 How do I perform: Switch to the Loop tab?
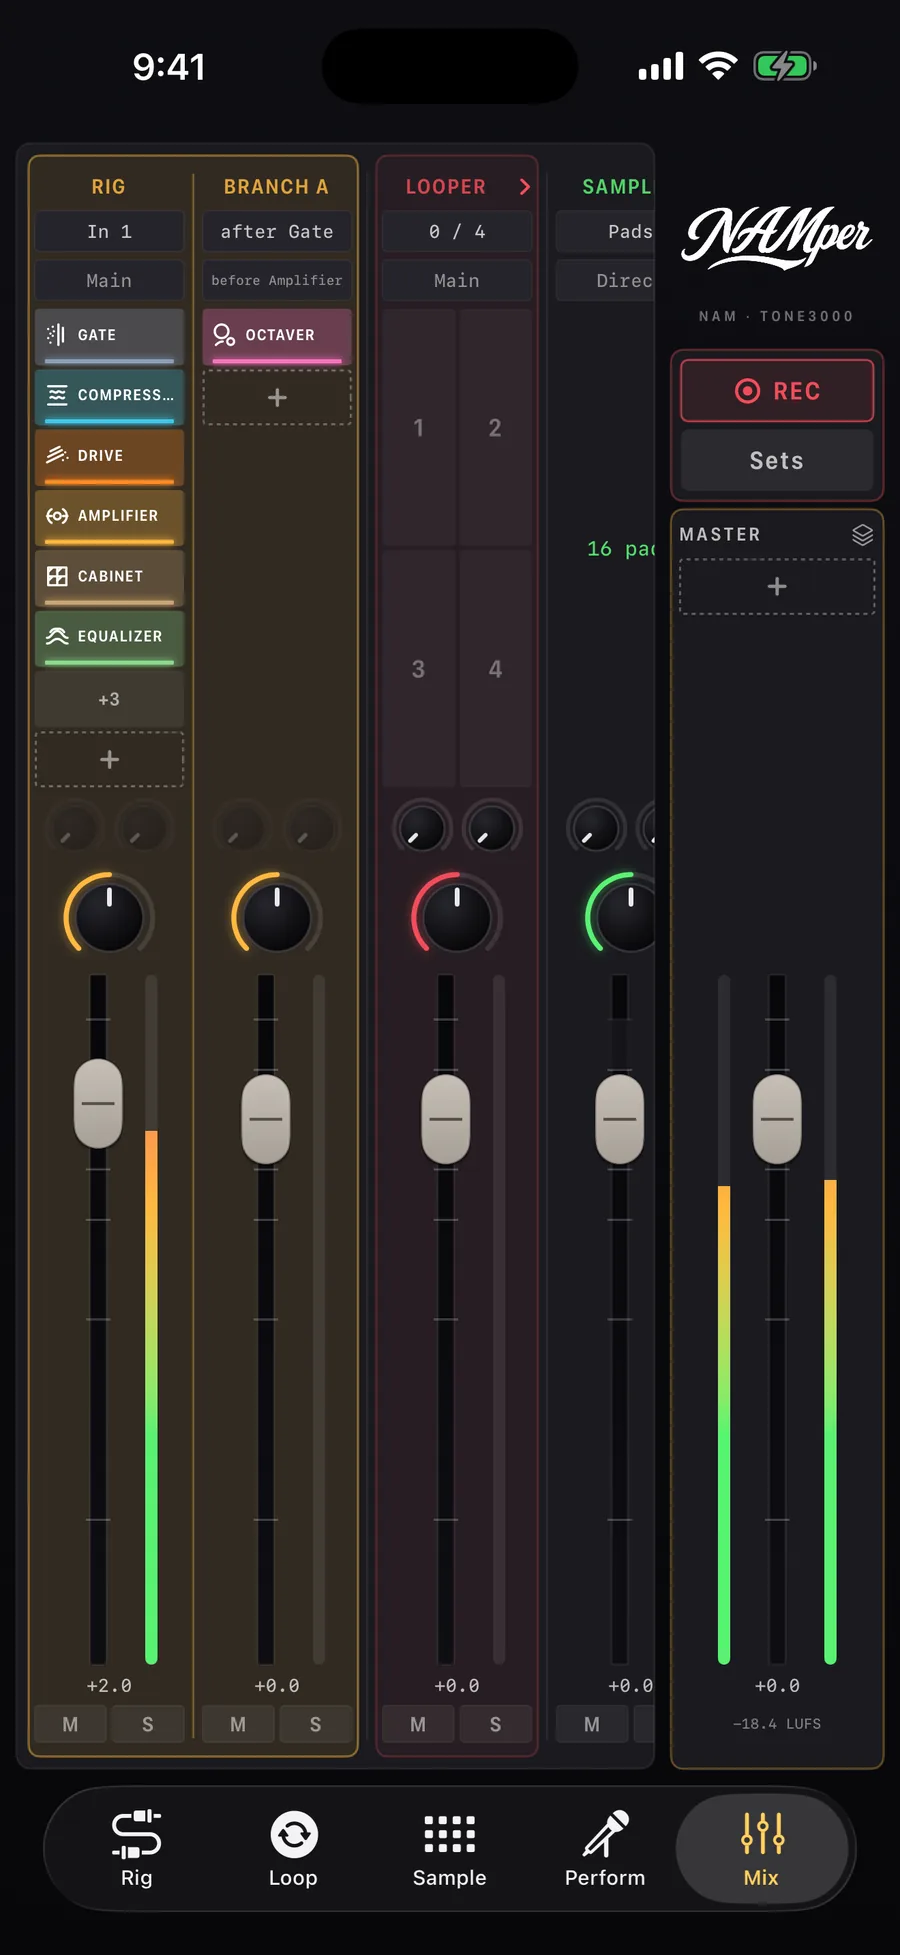[x=293, y=1849]
